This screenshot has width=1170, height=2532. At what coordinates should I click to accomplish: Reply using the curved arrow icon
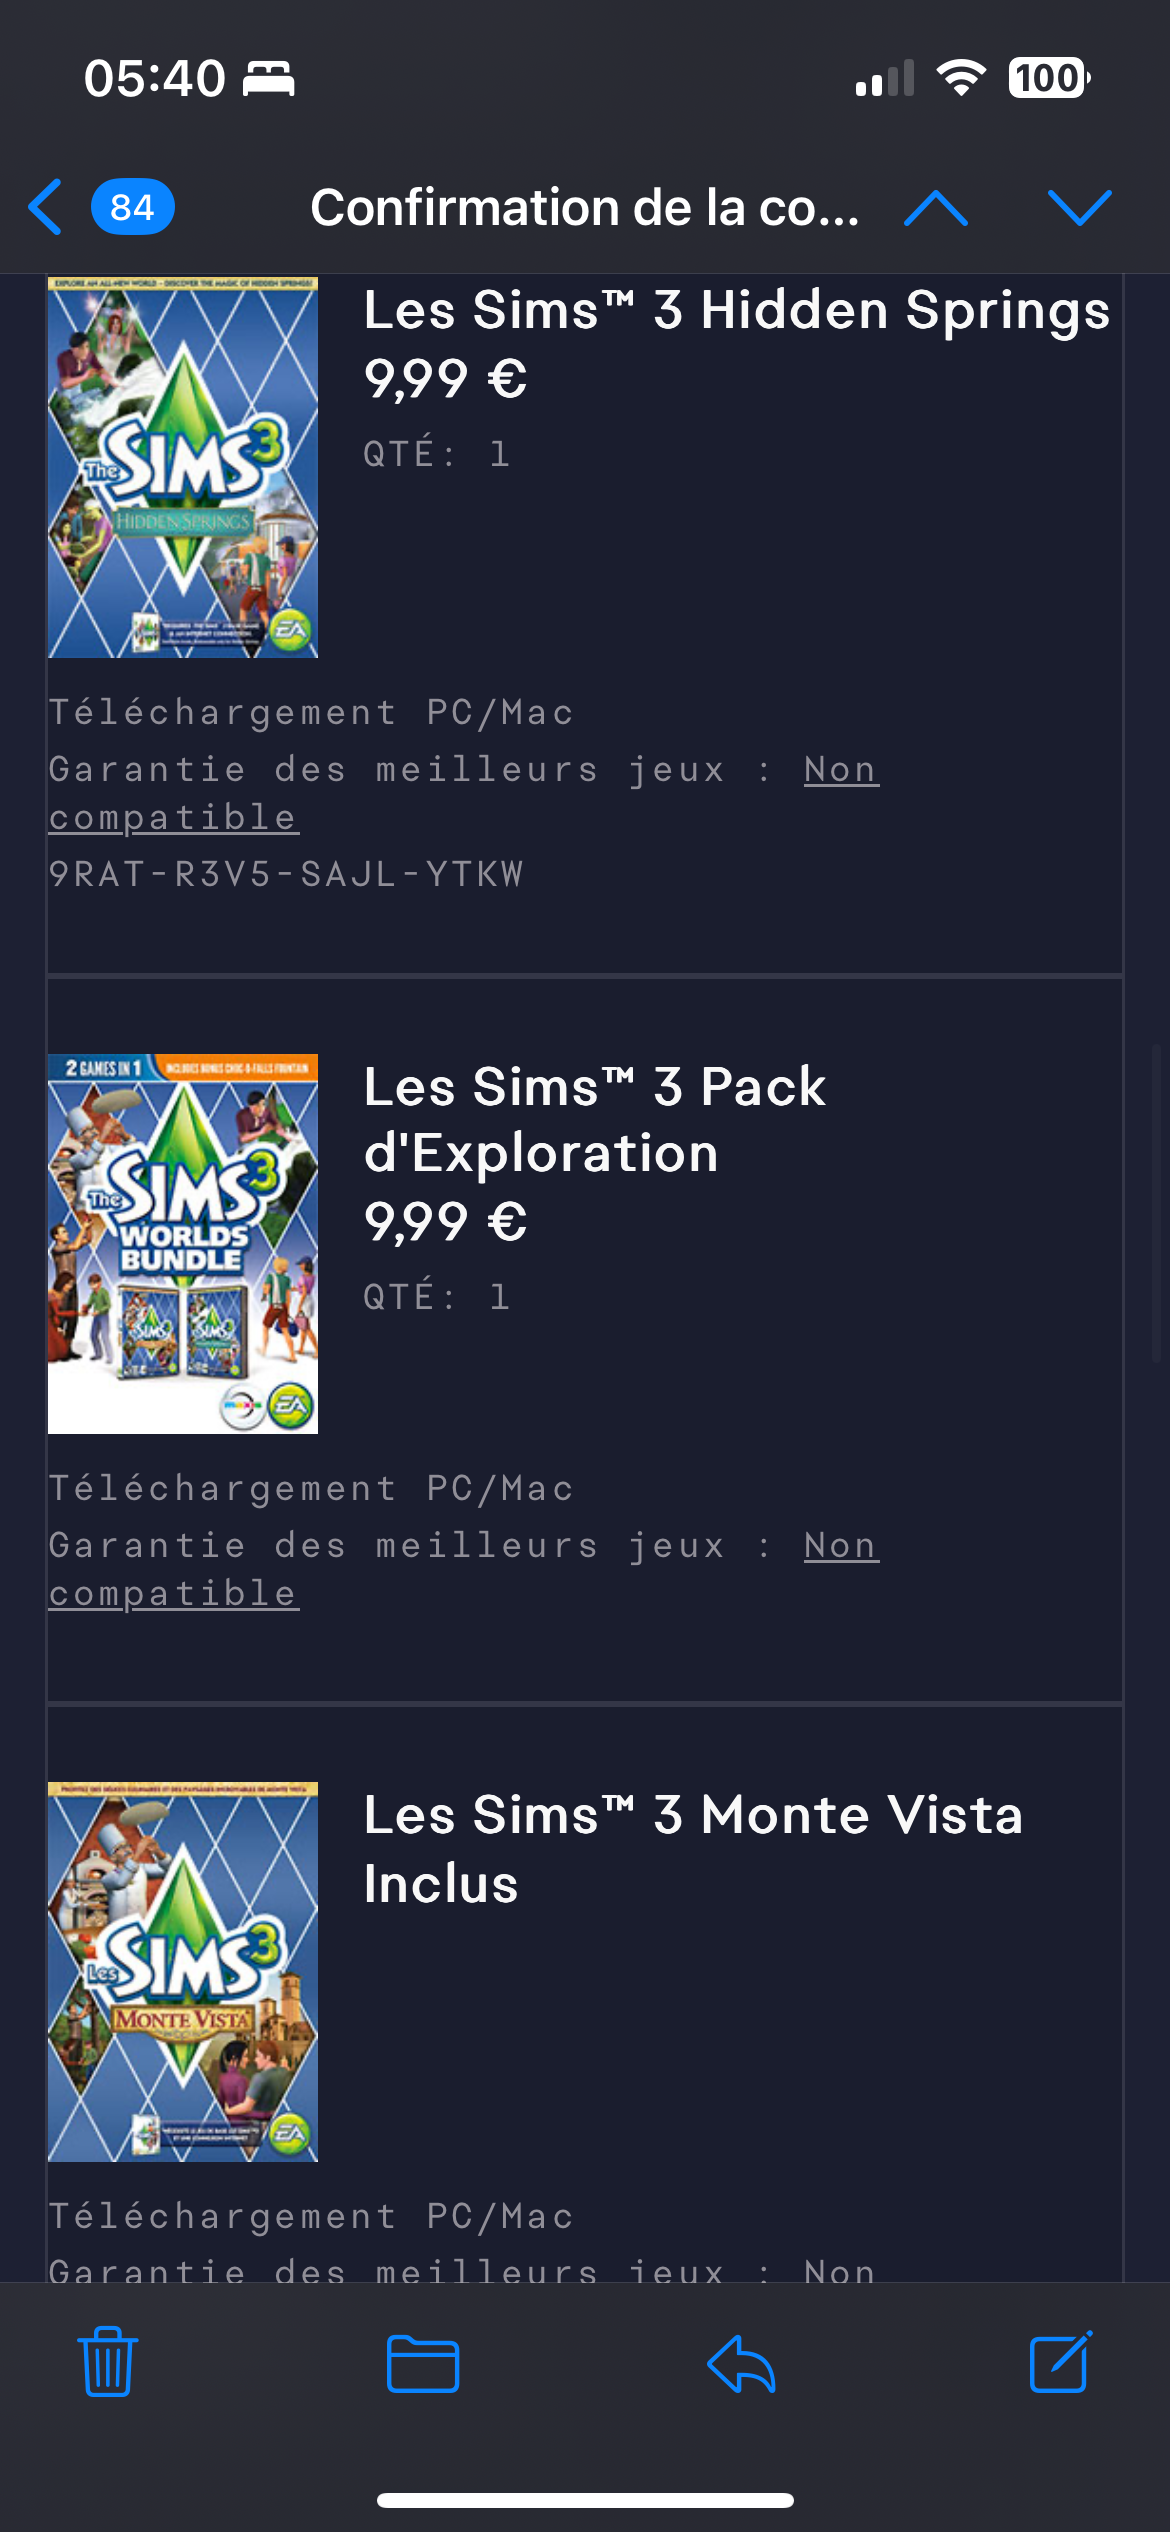point(741,2364)
